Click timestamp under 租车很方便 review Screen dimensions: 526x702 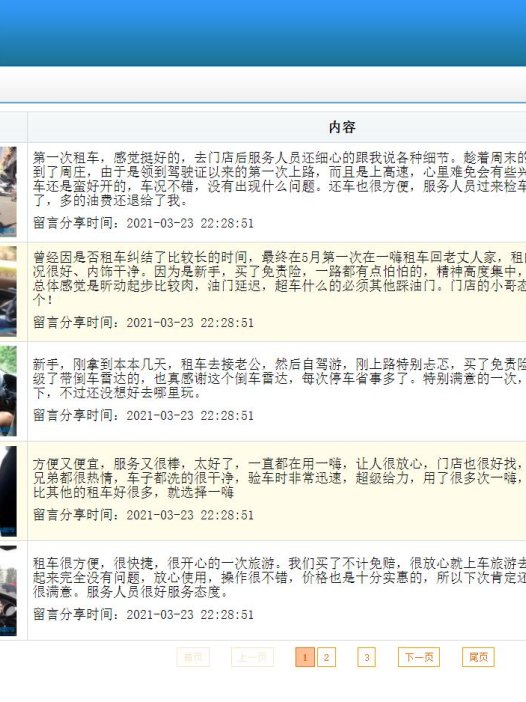[x=143, y=614]
